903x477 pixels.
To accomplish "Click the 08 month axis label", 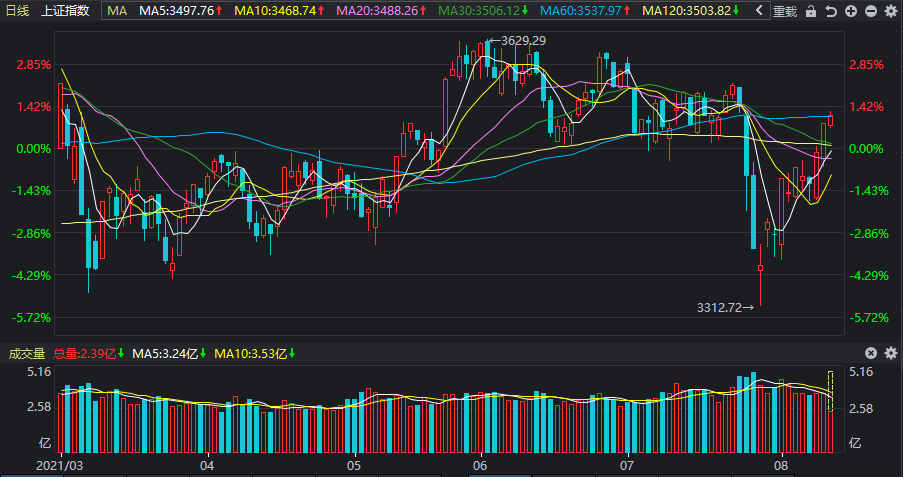I will [x=781, y=465].
